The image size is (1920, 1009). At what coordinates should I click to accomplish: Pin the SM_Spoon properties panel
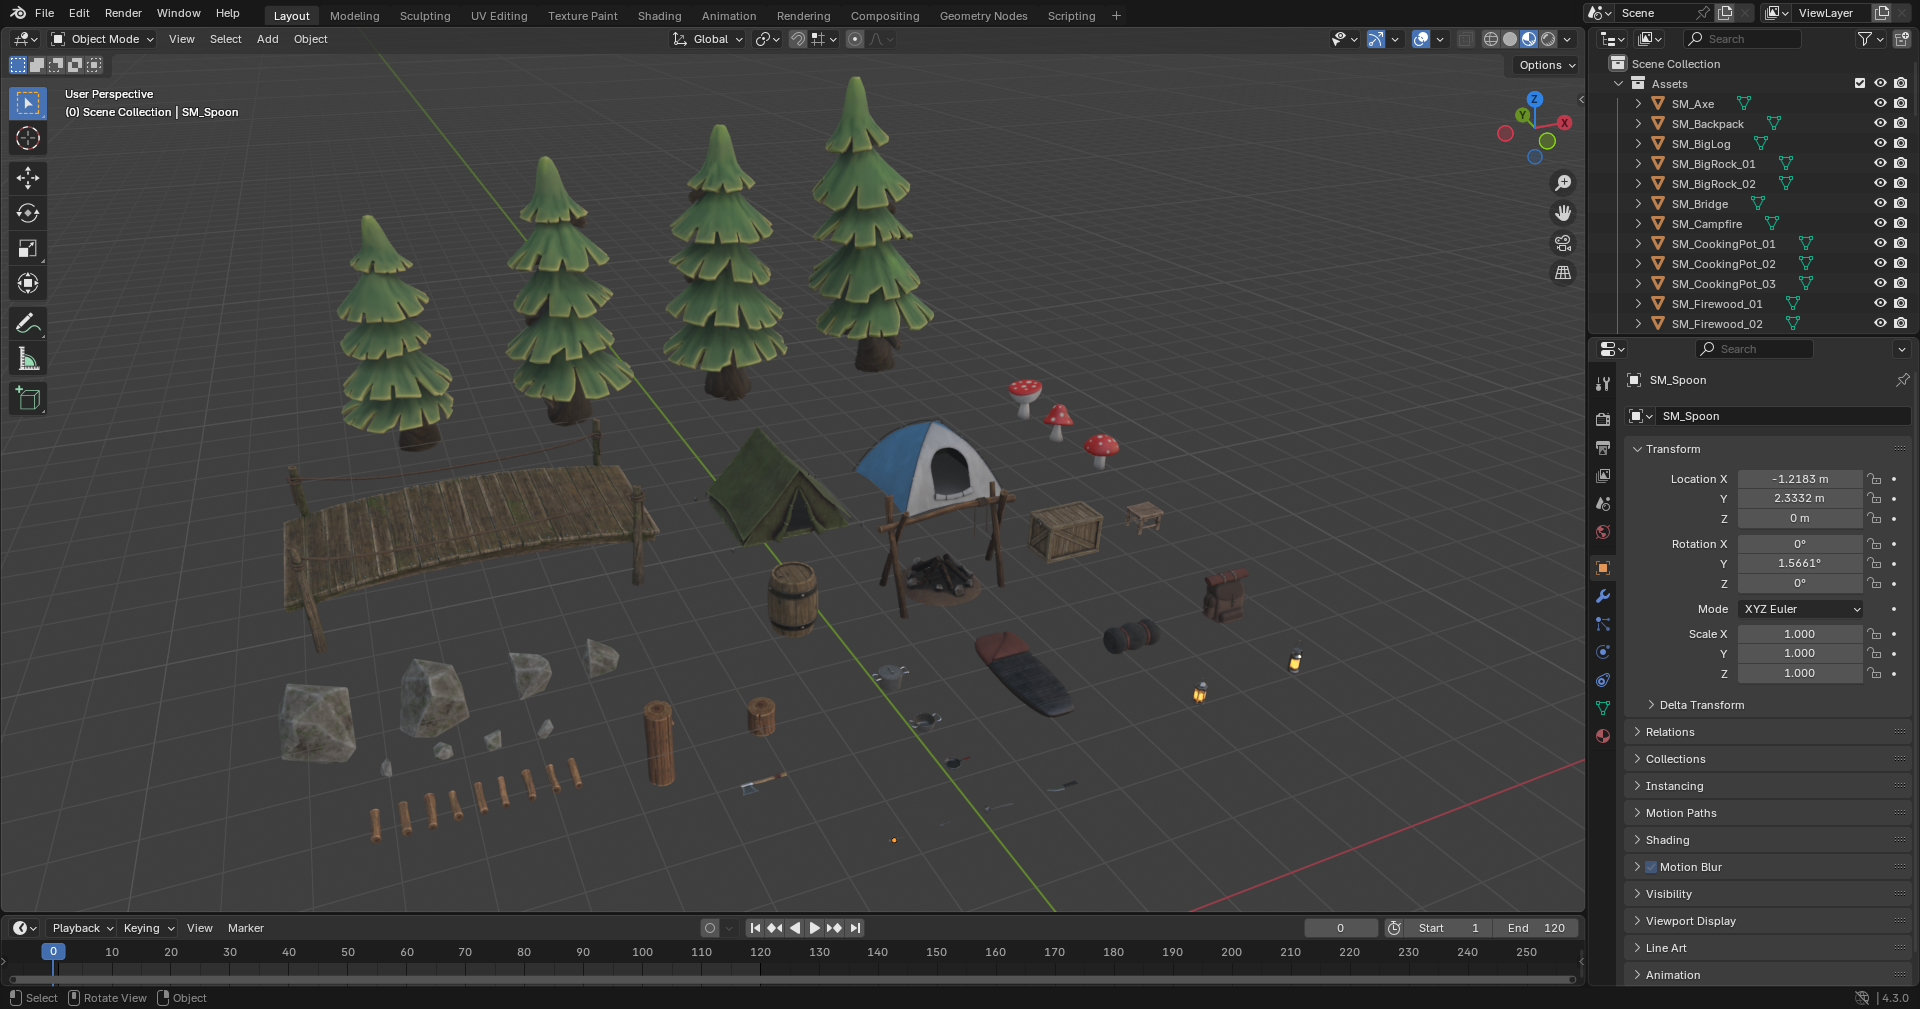coord(1902,380)
